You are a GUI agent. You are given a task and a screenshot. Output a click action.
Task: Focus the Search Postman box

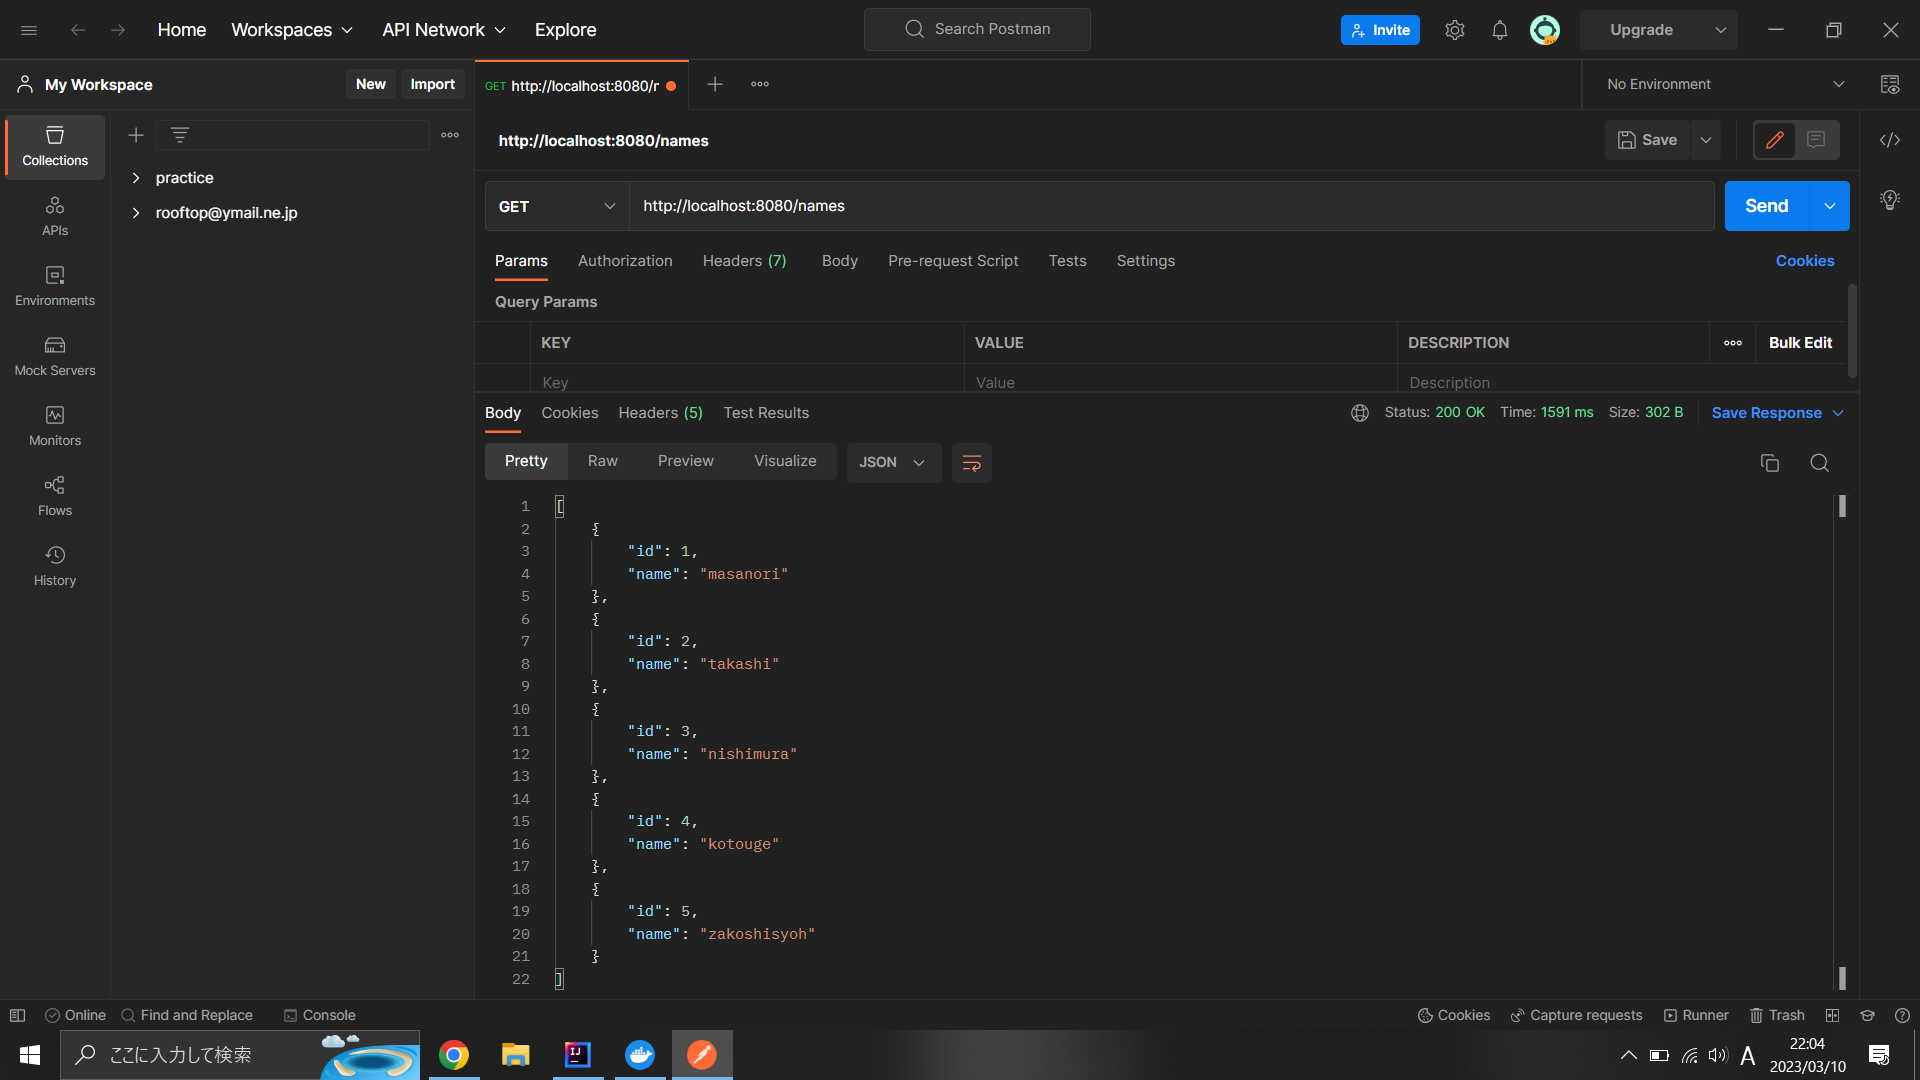click(x=977, y=30)
